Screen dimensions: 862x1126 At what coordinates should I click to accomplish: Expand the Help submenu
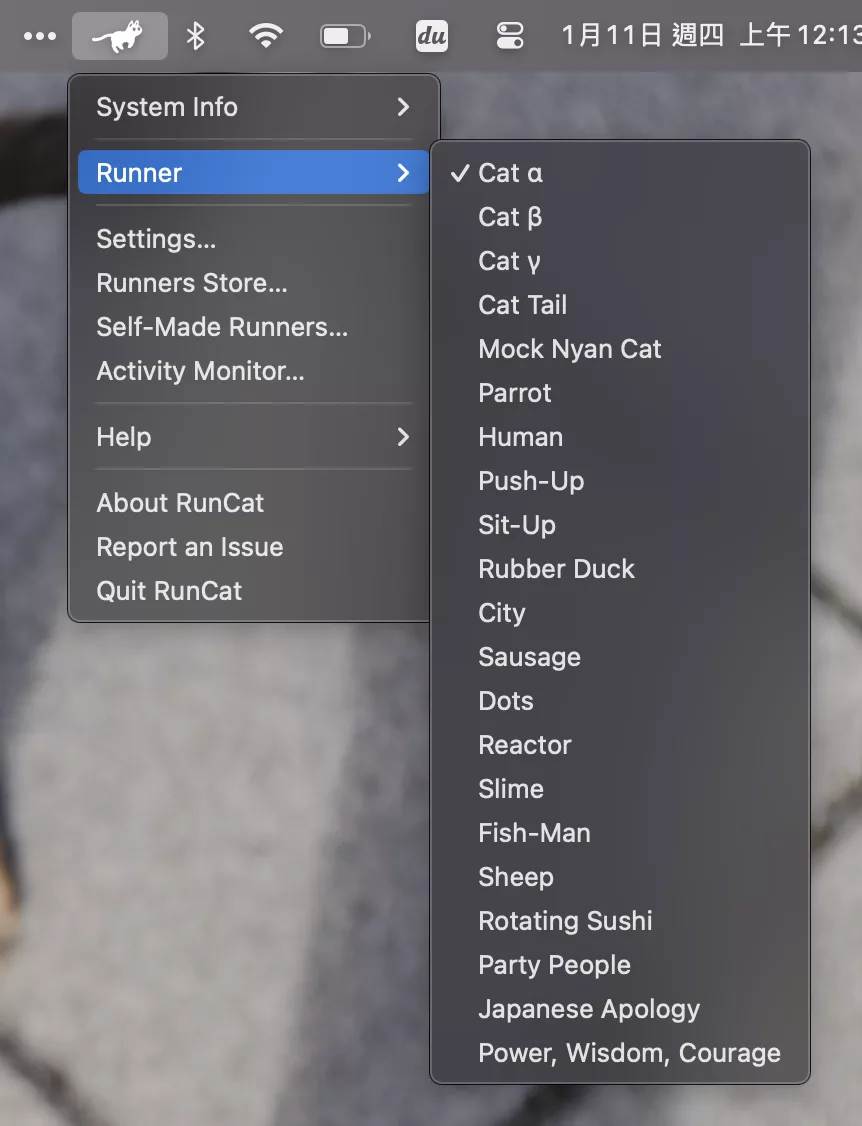coord(253,437)
